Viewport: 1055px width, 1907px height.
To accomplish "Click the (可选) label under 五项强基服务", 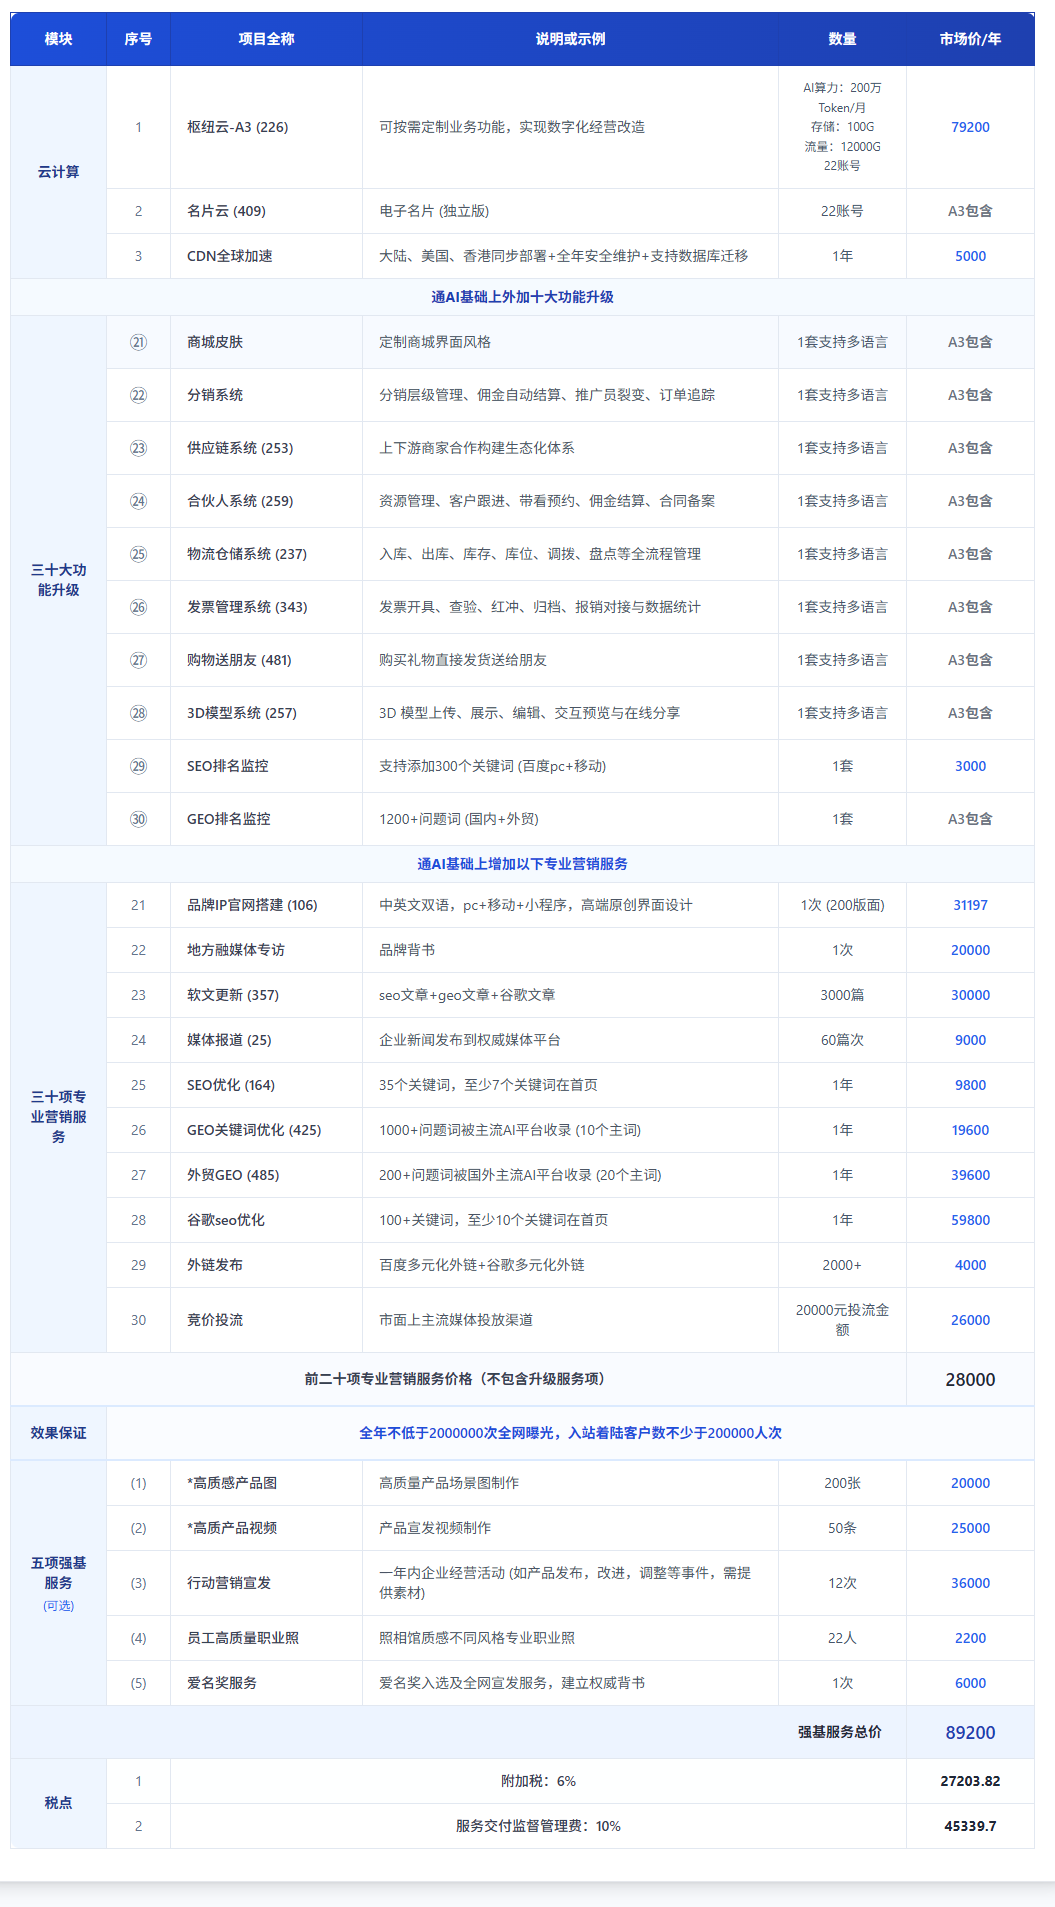I will 58,1606.
